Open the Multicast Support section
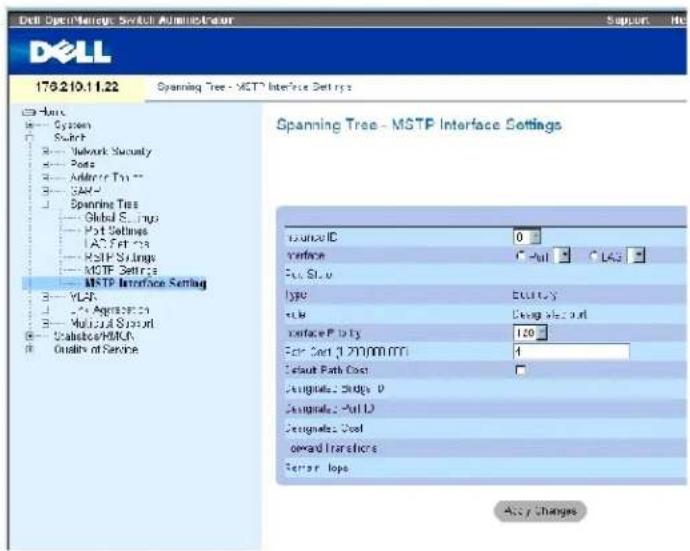The image size is (690, 551). pos(112,323)
